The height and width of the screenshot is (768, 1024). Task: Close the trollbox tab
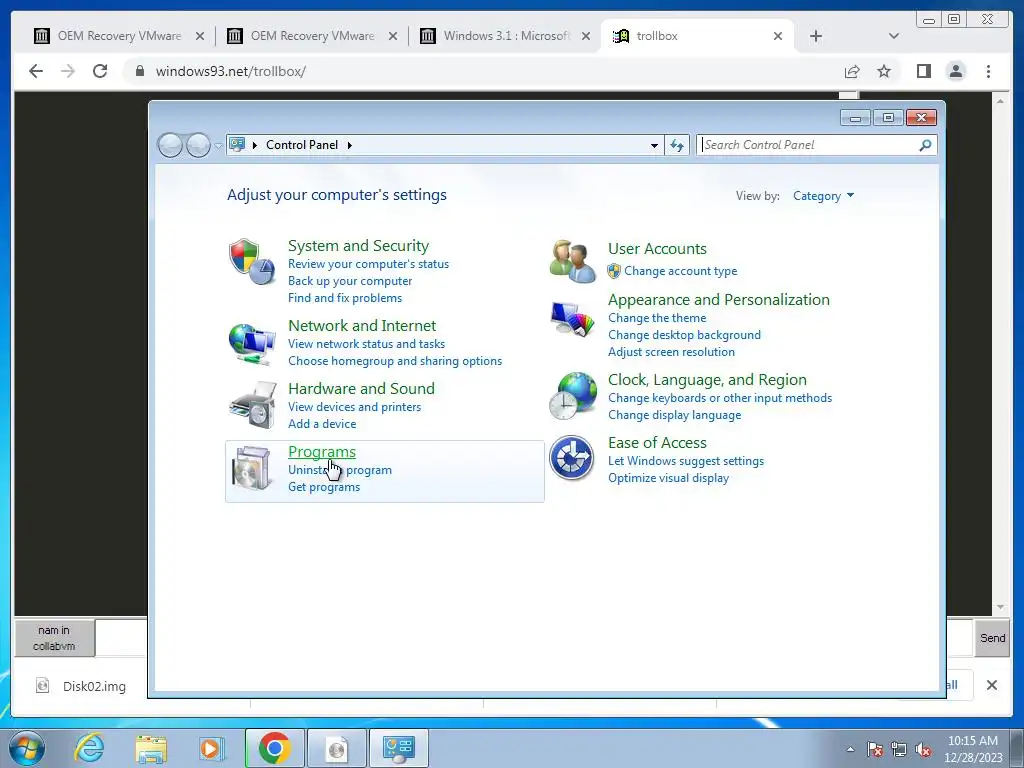click(x=778, y=36)
